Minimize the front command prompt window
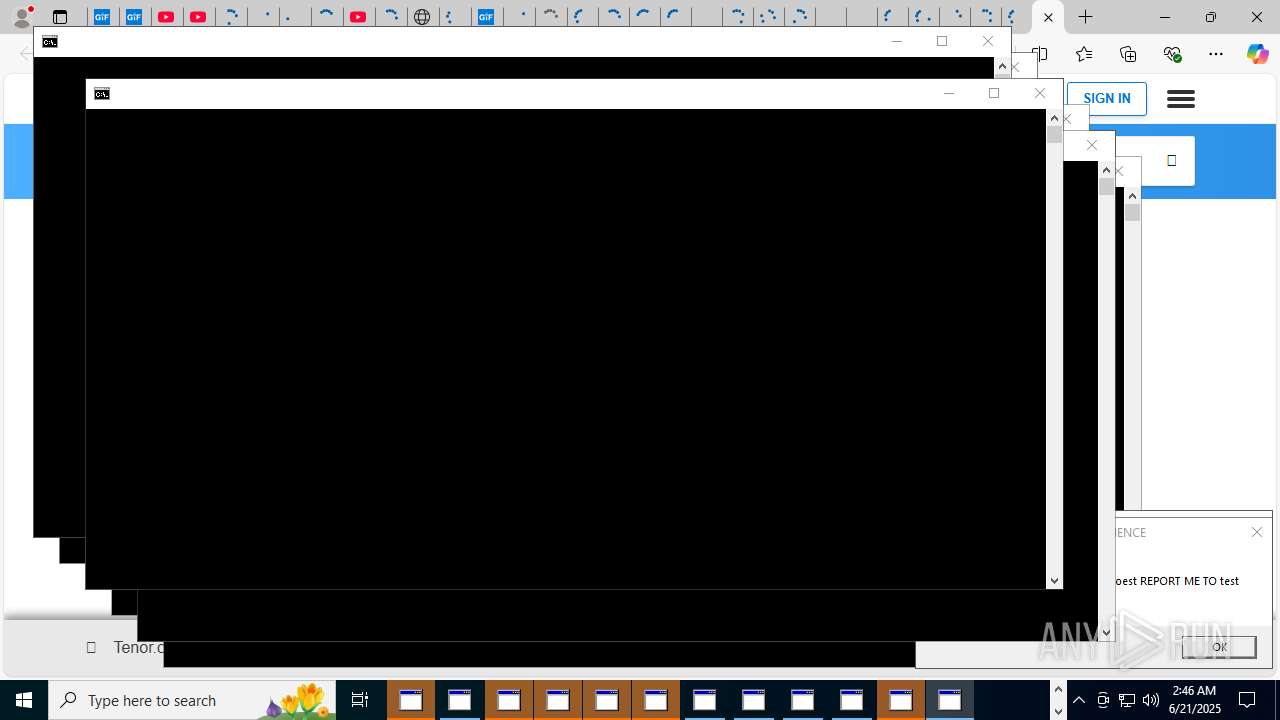Image resolution: width=1280 pixels, height=720 pixels. (949, 93)
